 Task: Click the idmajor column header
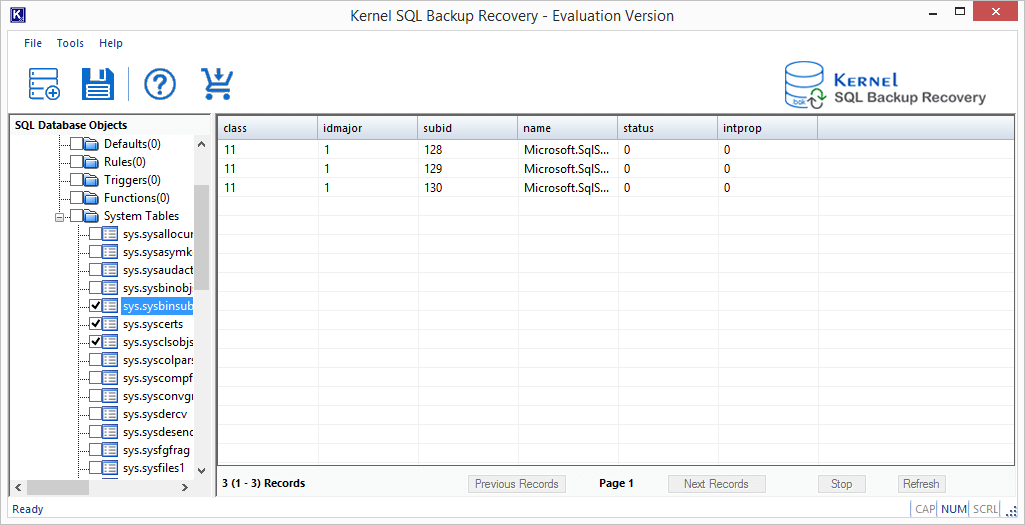[368, 128]
